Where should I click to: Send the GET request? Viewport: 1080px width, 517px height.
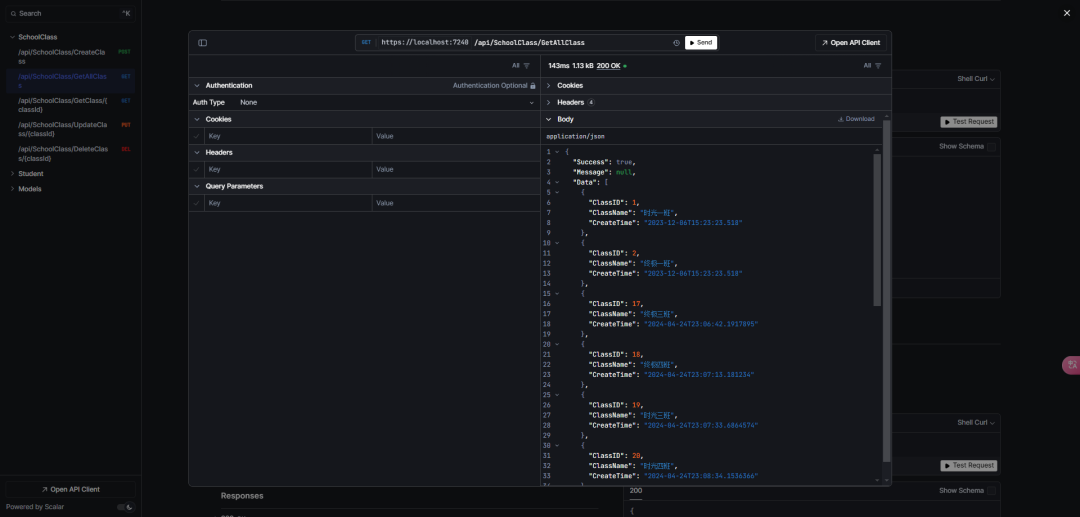[x=700, y=43]
